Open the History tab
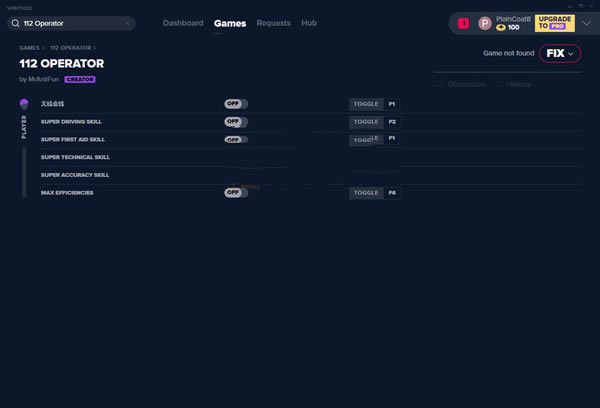 518,84
